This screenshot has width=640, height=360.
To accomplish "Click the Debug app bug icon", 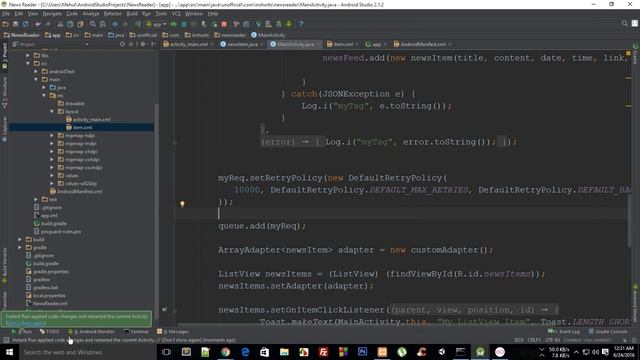I will coord(184,24).
